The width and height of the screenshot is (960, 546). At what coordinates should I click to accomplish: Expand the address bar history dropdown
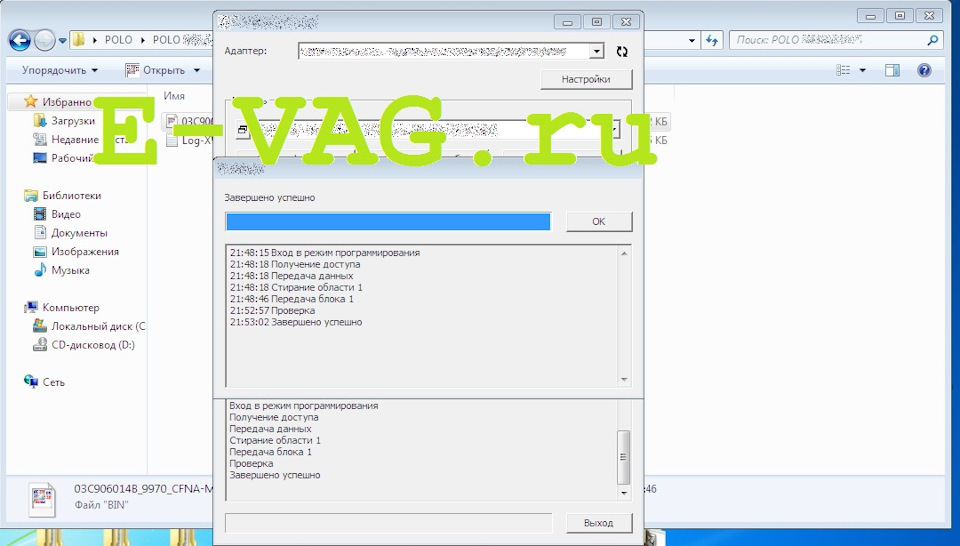692,40
